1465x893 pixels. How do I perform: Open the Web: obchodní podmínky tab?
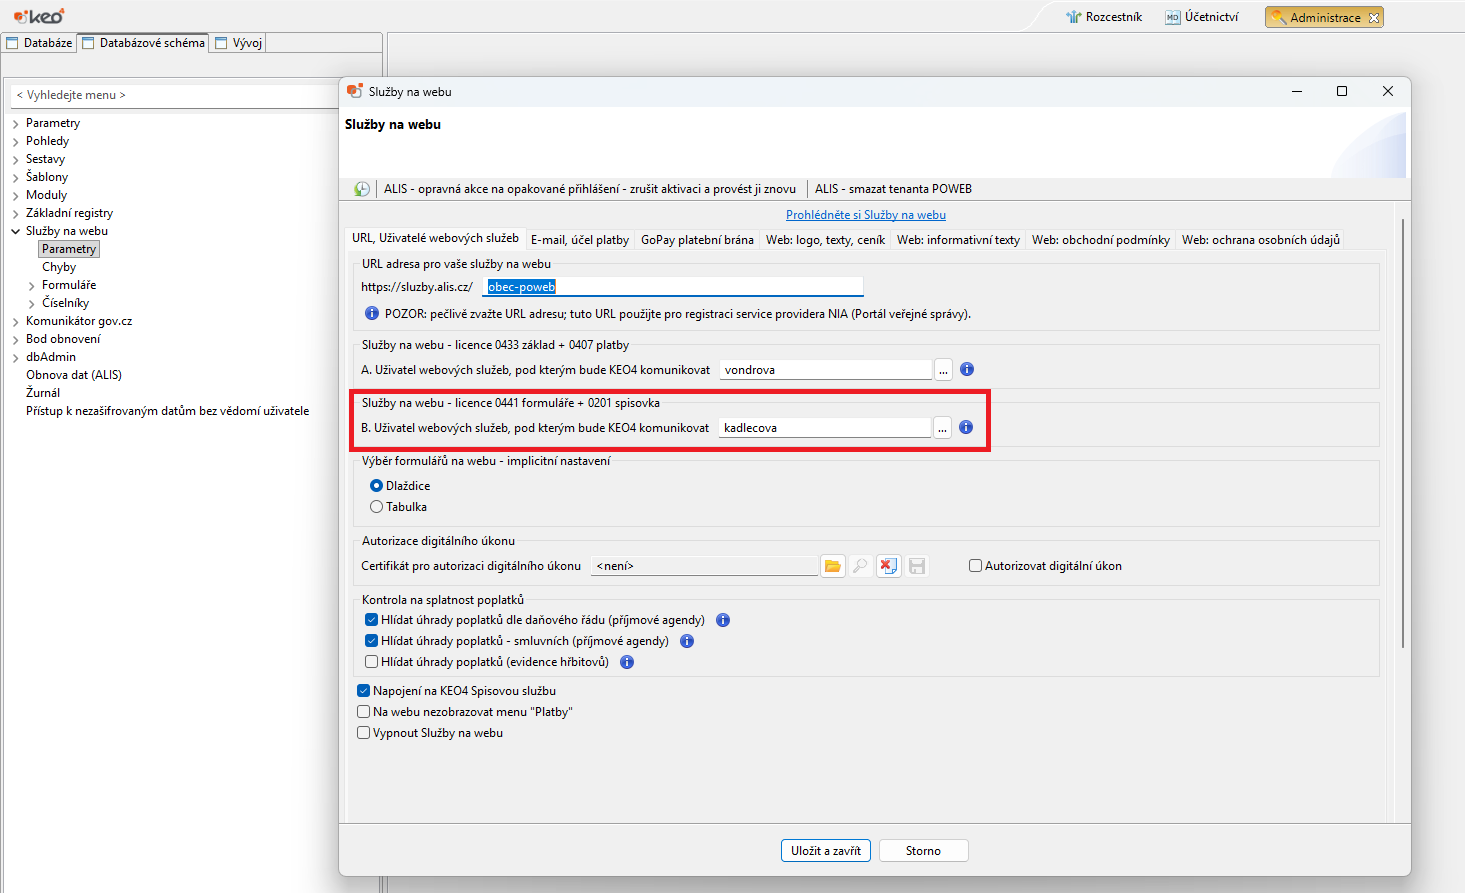point(1100,239)
